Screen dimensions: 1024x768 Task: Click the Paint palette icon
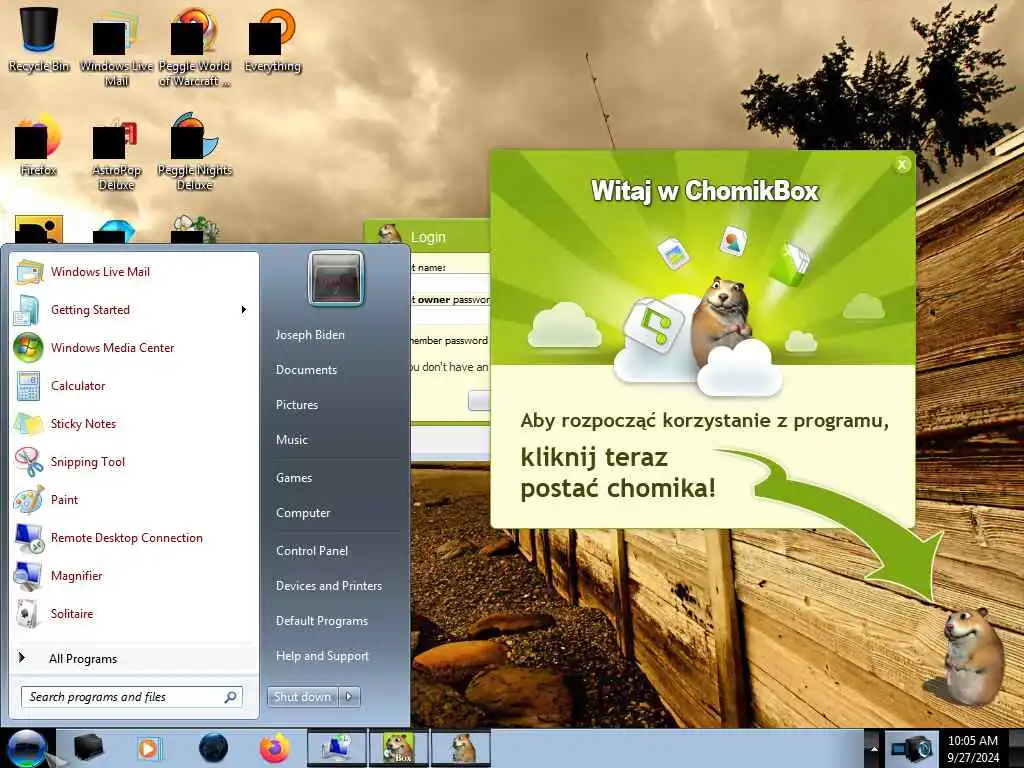pos(29,499)
